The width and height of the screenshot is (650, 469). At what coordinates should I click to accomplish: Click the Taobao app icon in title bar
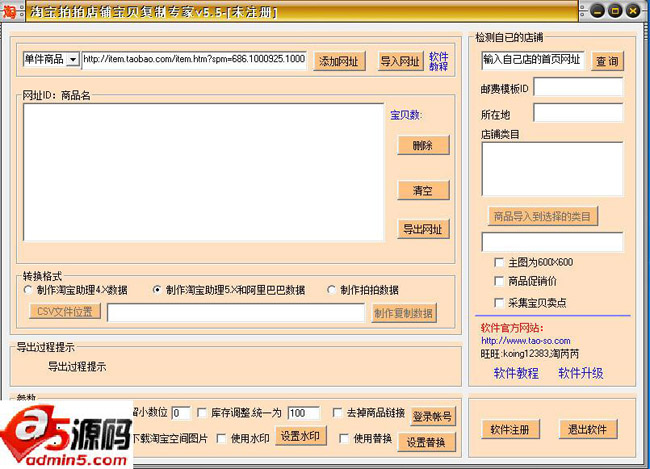[x=9, y=11]
